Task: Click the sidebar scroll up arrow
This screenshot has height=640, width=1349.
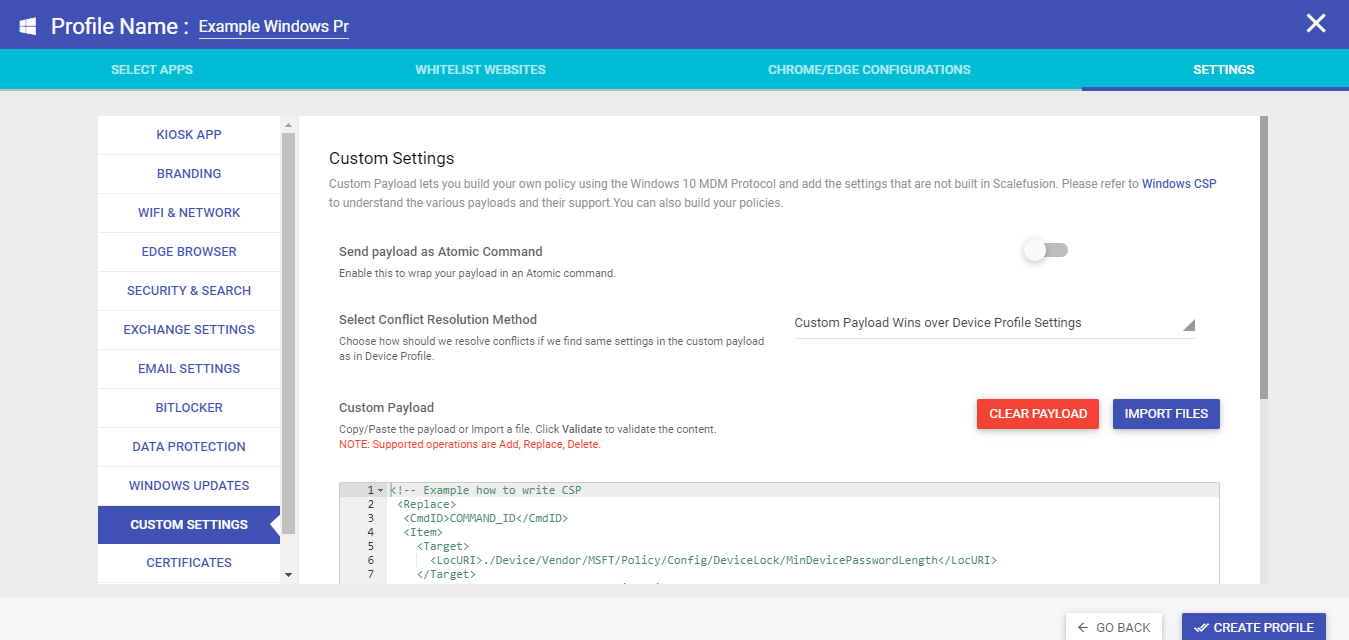Action: point(289,126)
